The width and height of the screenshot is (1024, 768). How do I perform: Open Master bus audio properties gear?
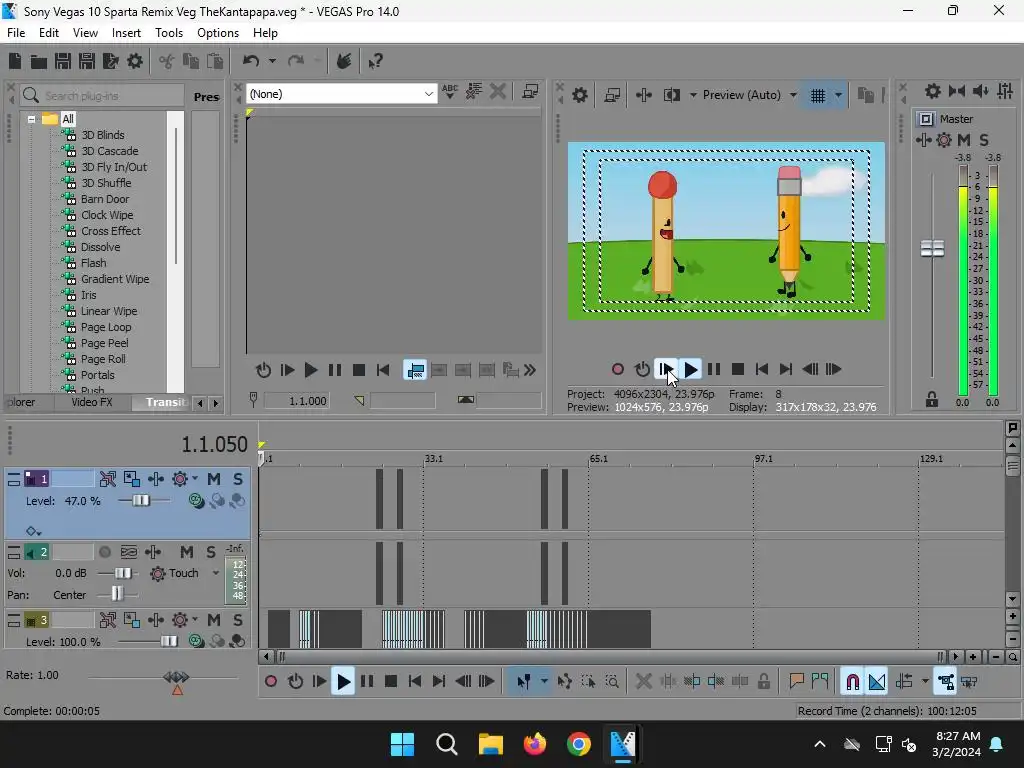(x=933, y=91)
